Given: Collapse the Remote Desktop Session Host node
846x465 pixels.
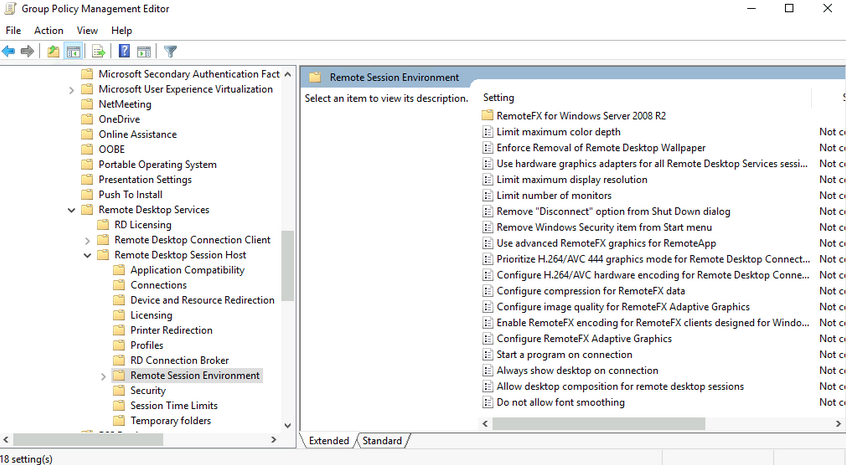Looking at the screenshot, I should click(x=87, y=255).
